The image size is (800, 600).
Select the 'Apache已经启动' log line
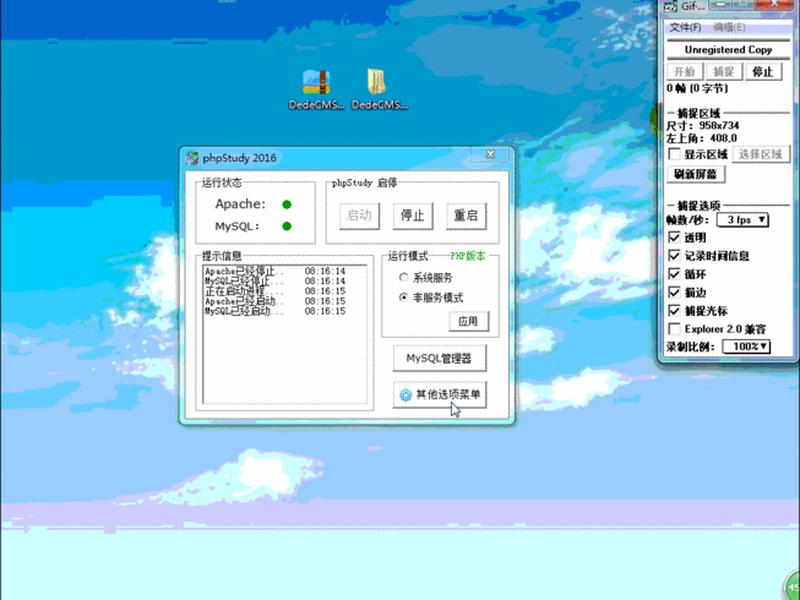(276, 301)
